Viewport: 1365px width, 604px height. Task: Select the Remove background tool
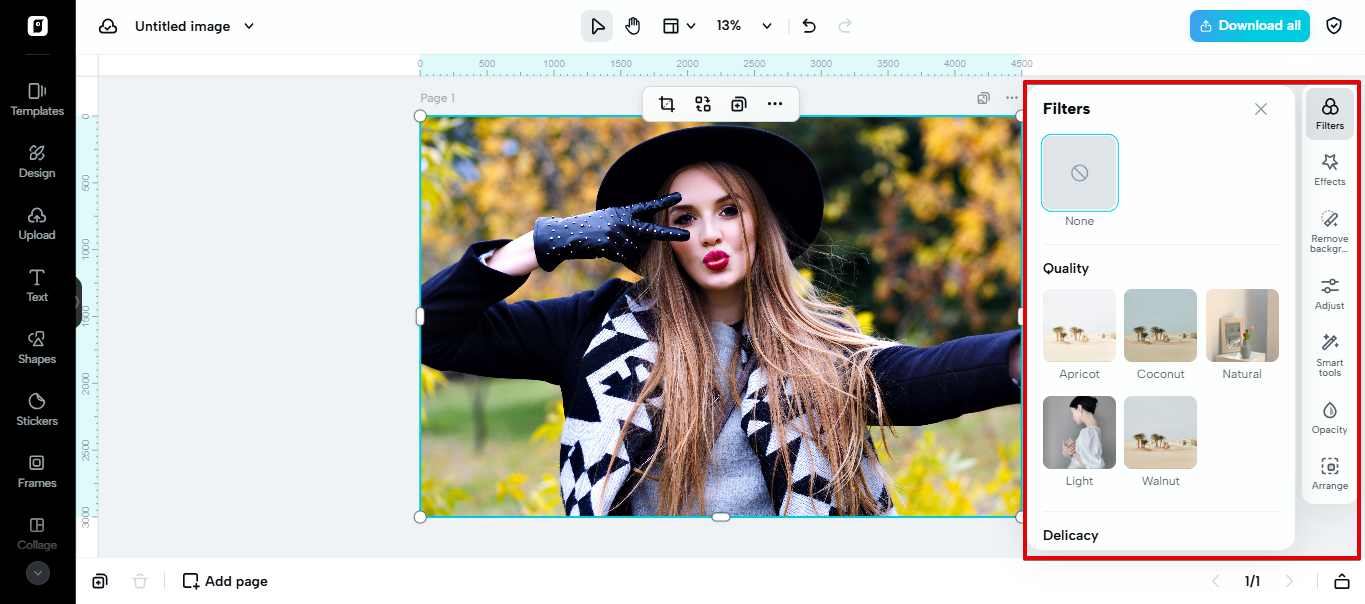click(1329, 230)
